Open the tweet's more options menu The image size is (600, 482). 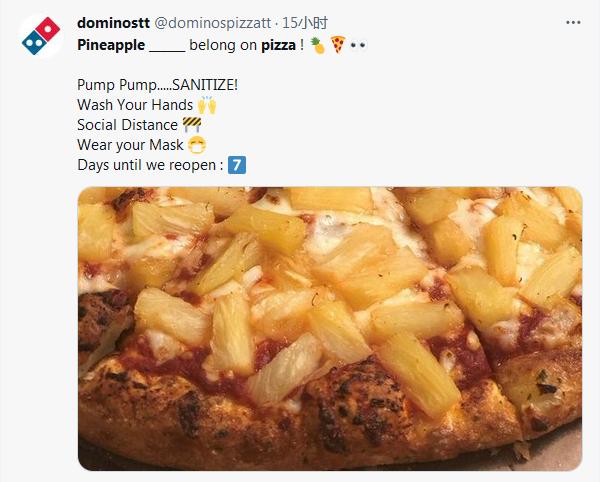pyautogui.click(x=573, y=22)
